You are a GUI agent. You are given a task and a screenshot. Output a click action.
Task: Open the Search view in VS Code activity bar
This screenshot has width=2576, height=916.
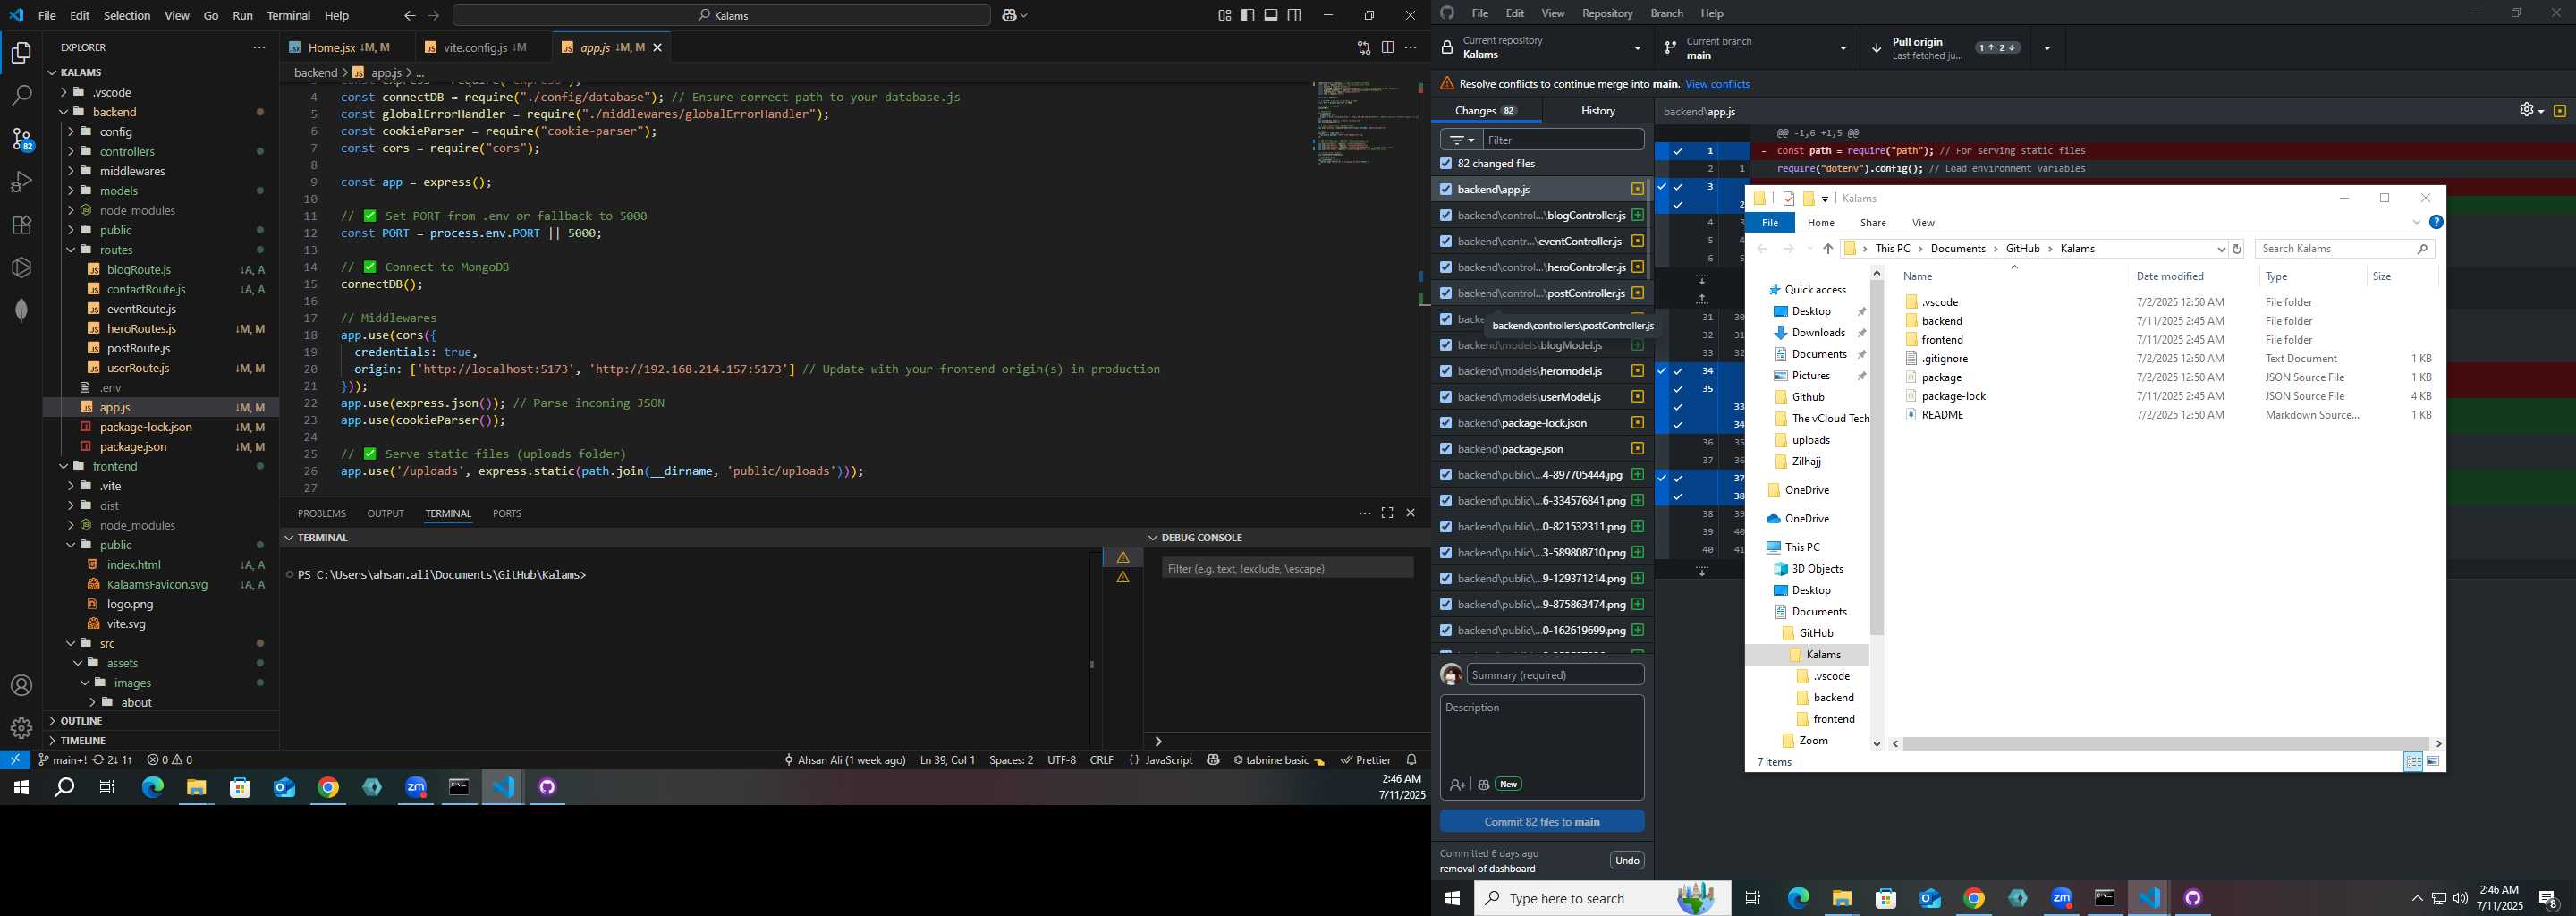(21, 96)
